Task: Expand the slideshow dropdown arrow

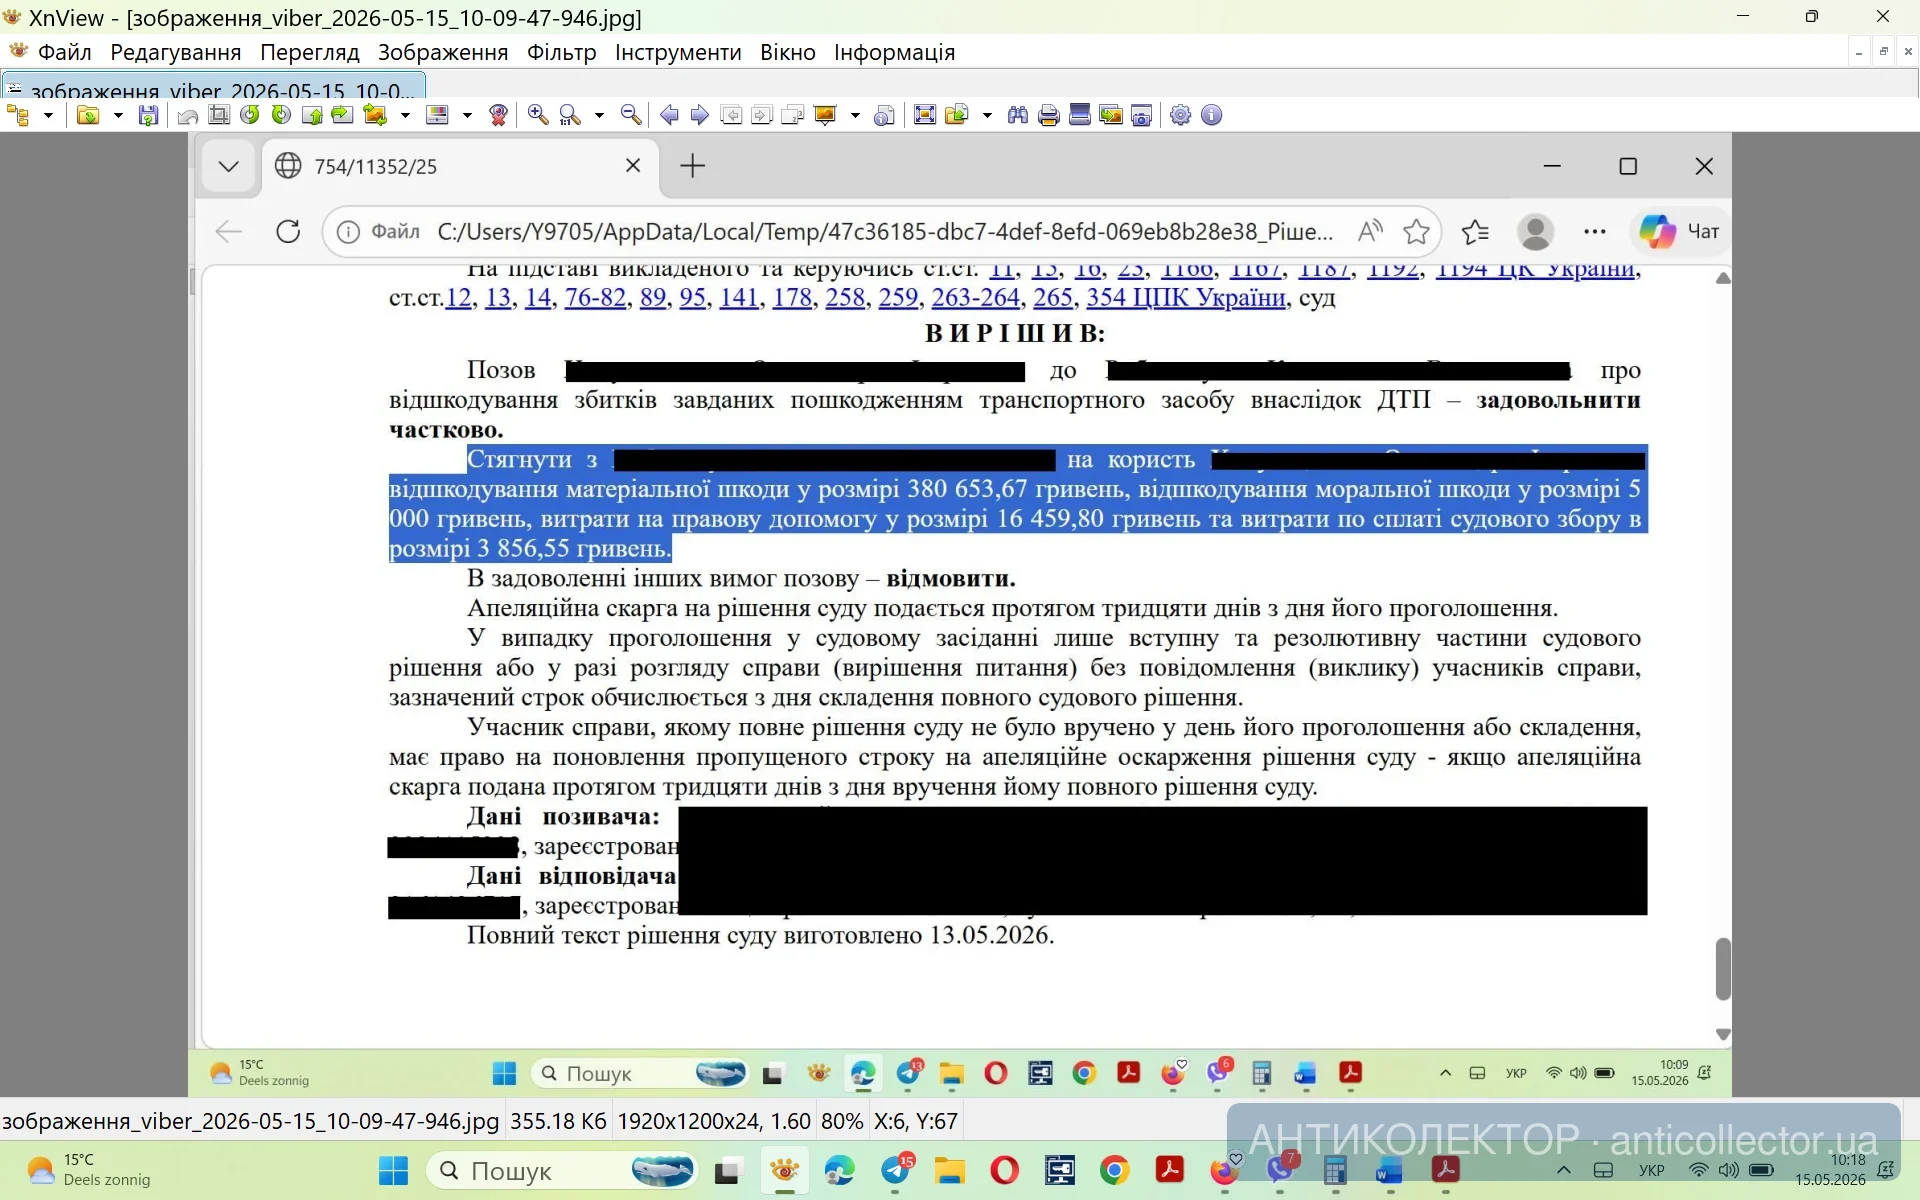Action: pos(855,115)
